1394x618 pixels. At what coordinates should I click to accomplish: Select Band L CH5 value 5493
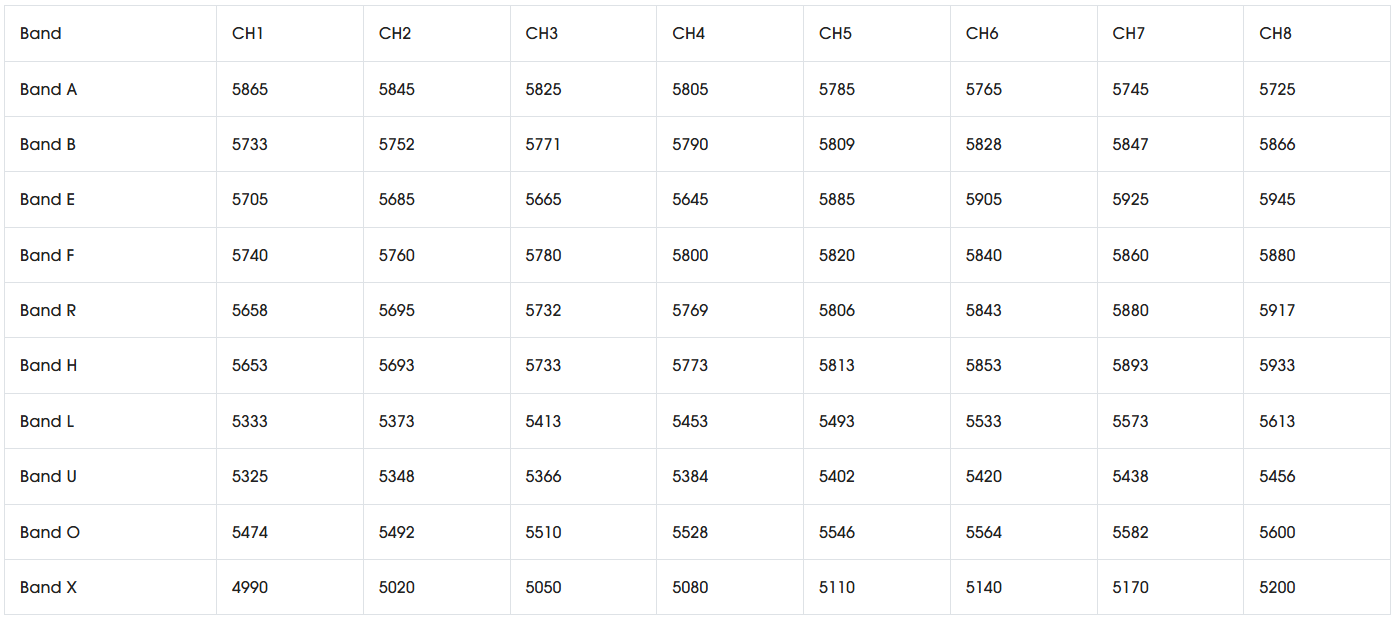pos(837,422)
